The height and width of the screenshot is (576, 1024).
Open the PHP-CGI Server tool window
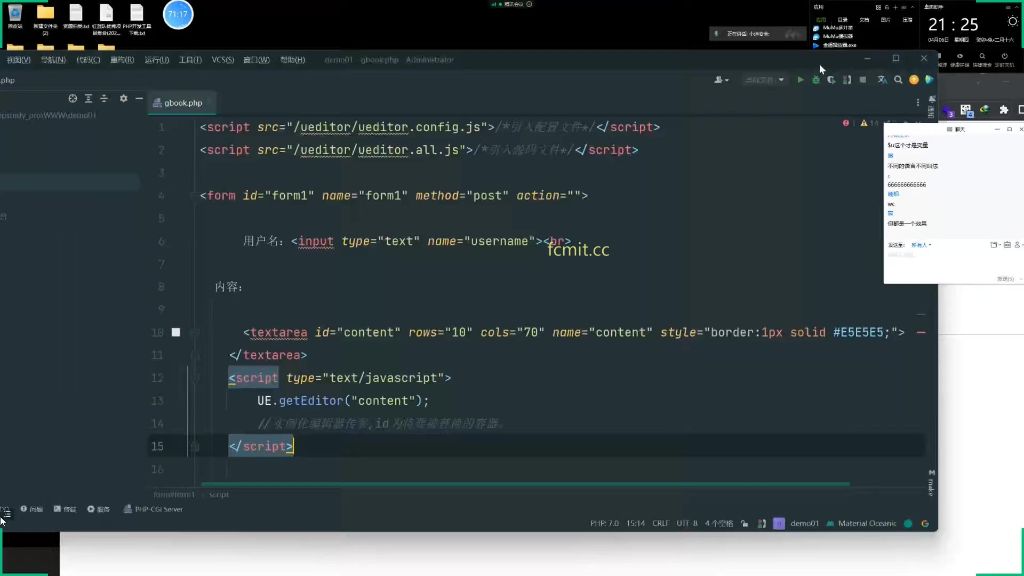(153, 509)
